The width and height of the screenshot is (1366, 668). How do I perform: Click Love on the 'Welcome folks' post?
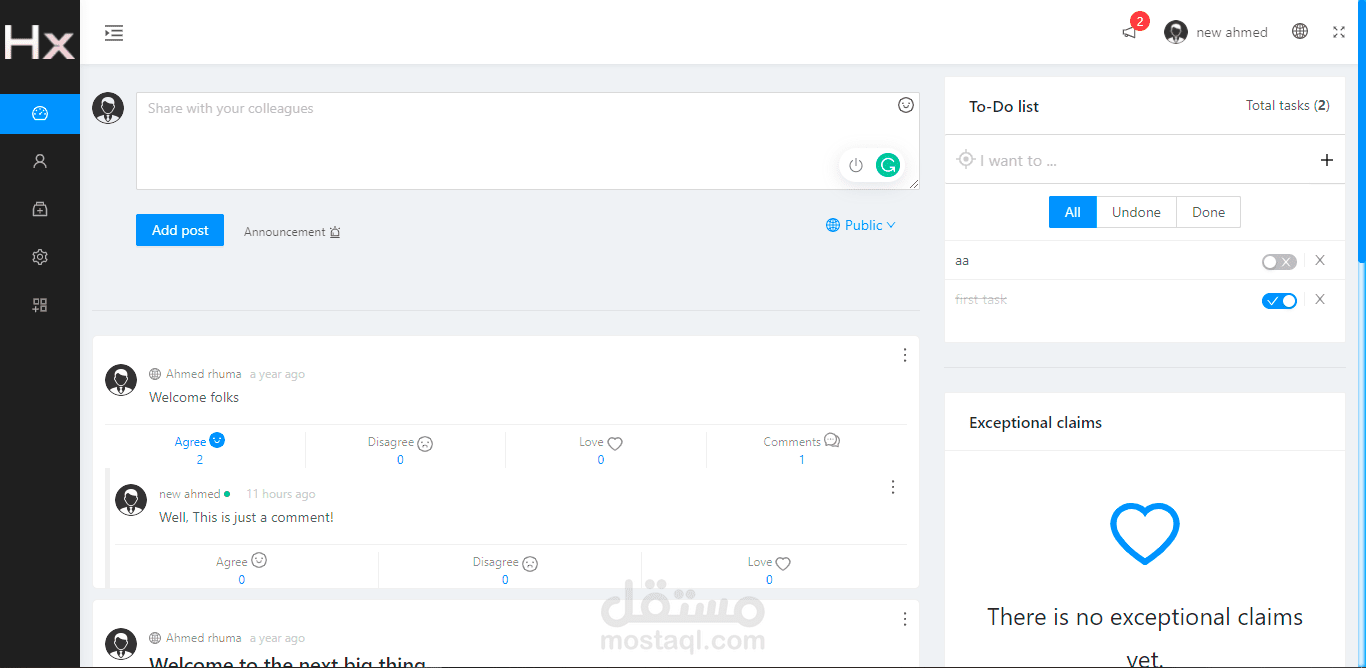point(601,442)
